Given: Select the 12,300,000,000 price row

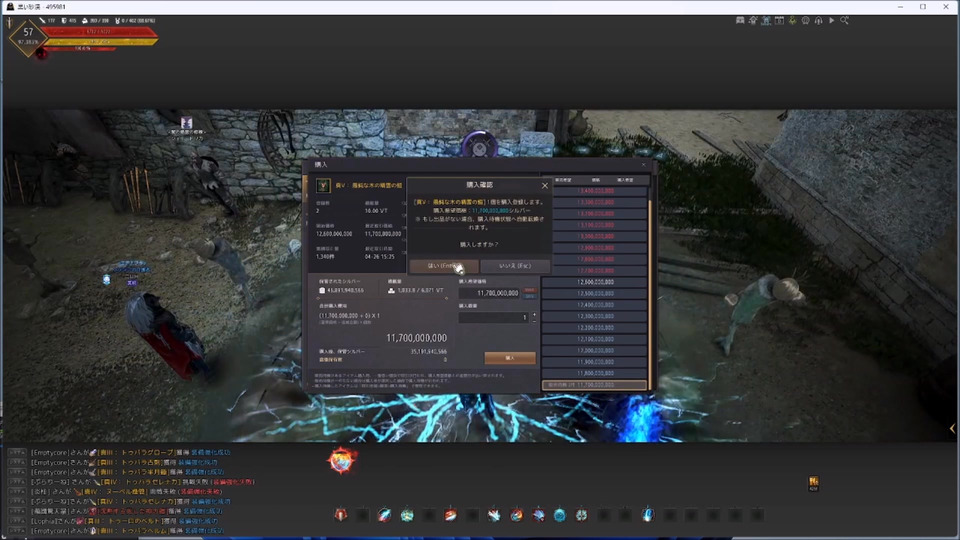Looking at the screenshot, I should coord(595,317).
